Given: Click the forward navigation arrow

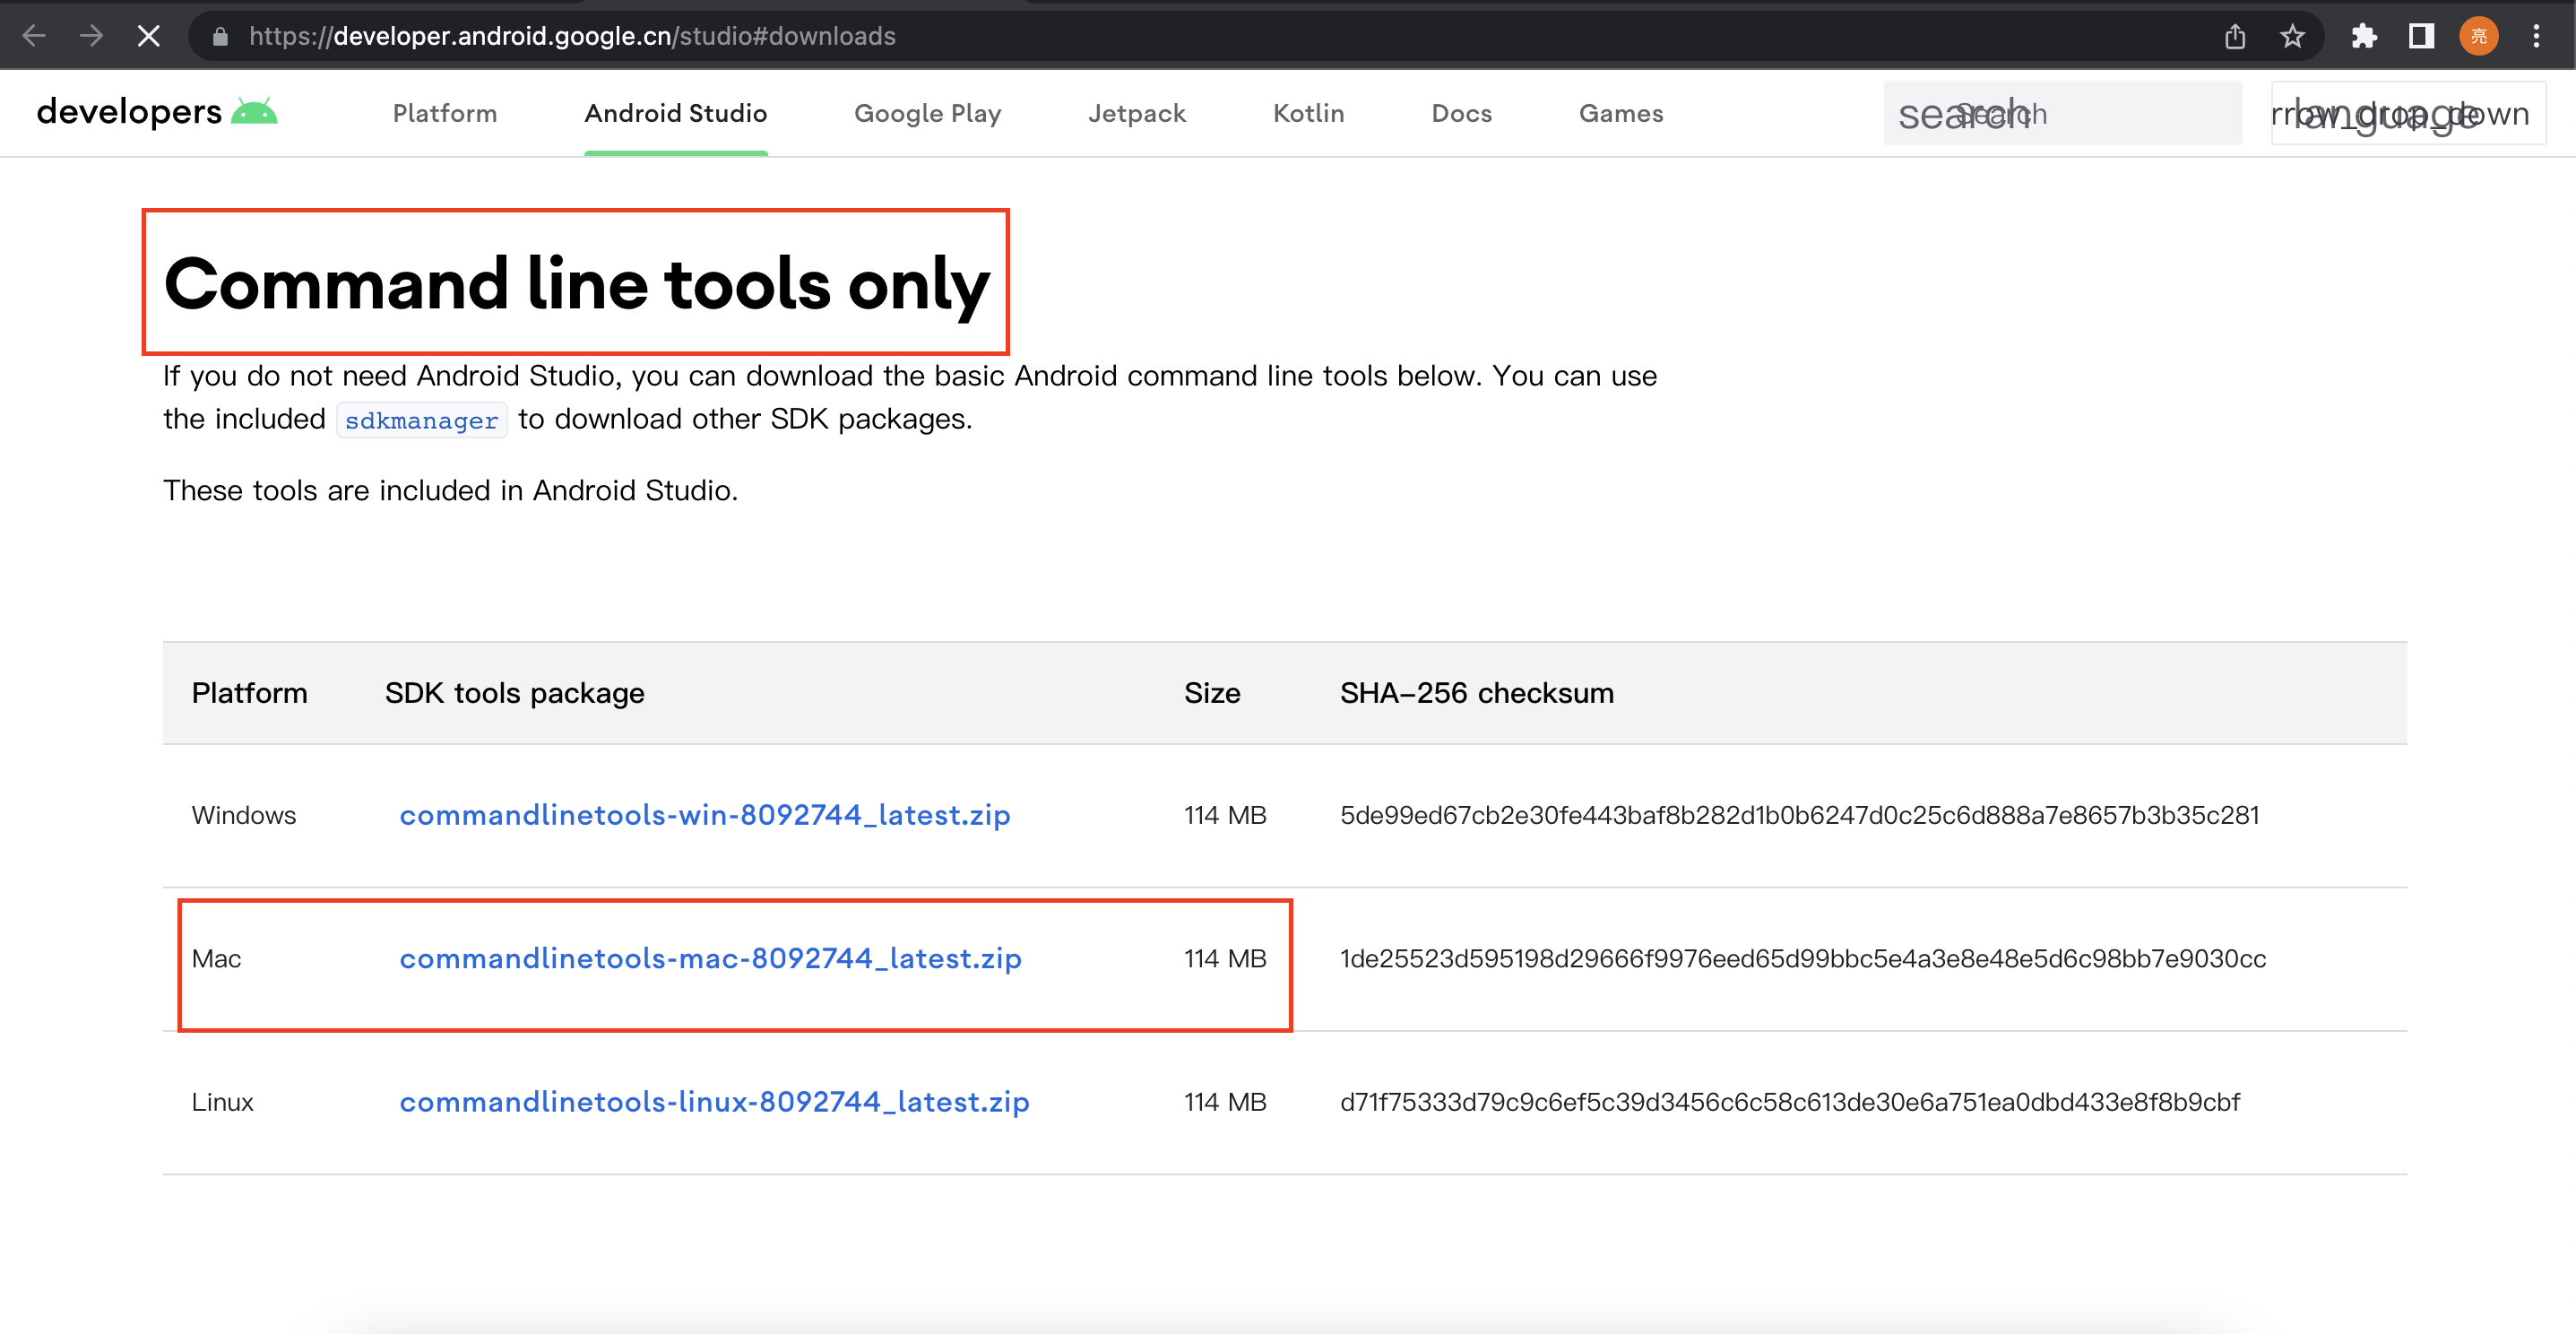Looking at the screenshot, I should point(91,35).
